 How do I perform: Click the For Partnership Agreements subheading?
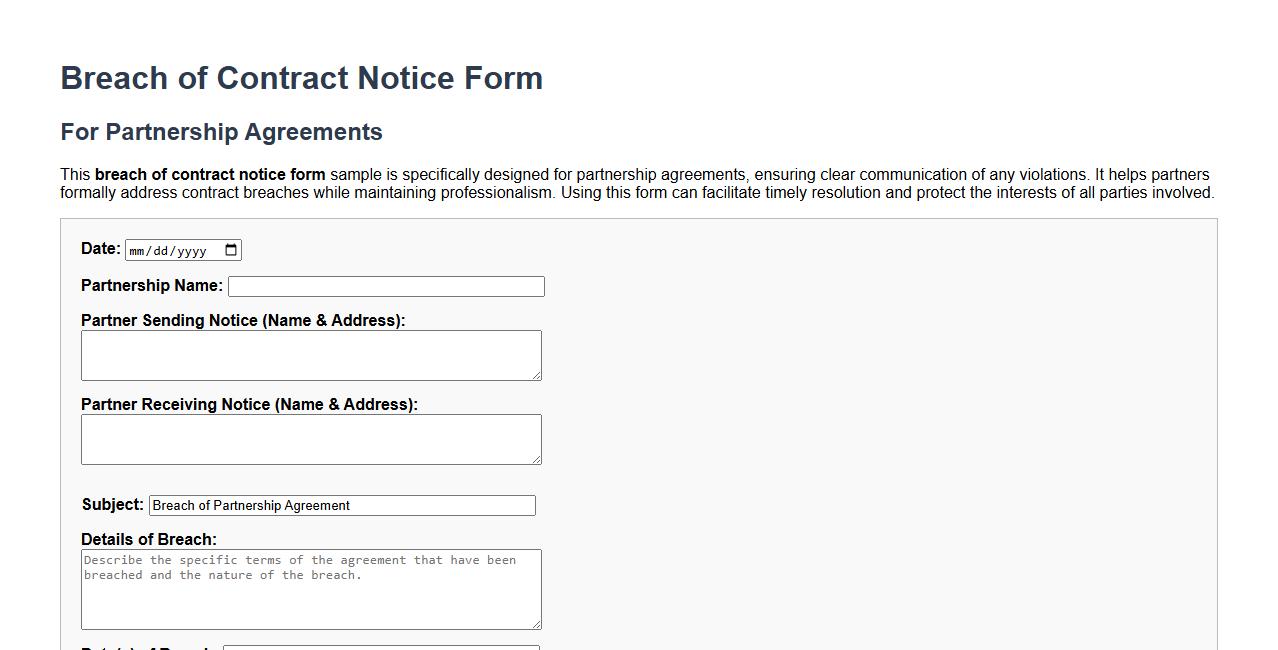point(220,131)
